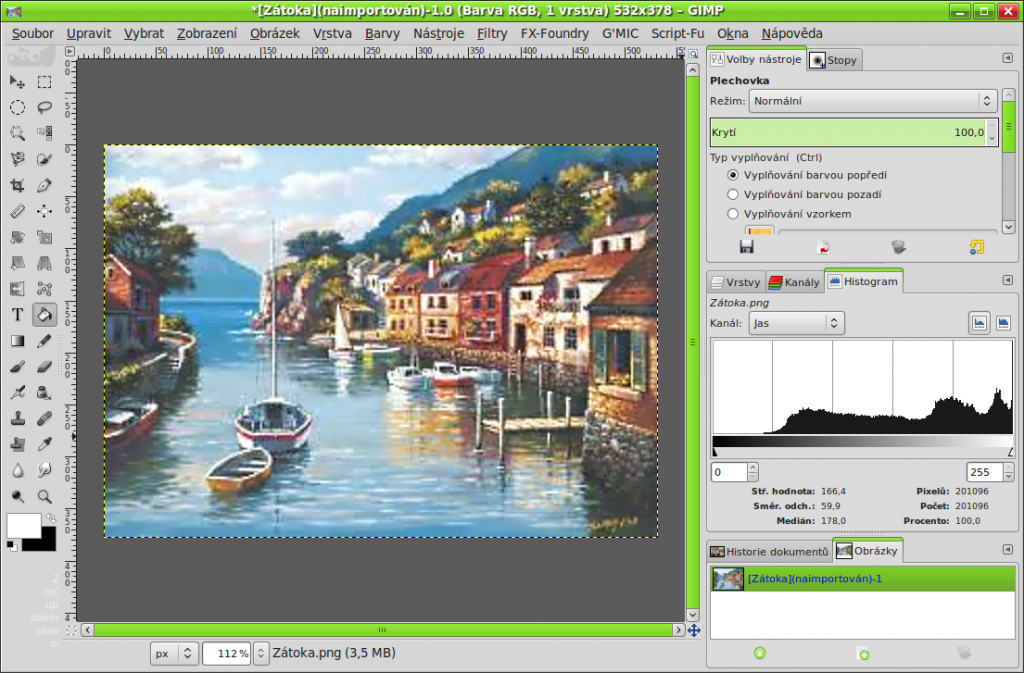Select the Flip tool
This screenshot has height=673, width=1024.
click(x=18, y=289)
